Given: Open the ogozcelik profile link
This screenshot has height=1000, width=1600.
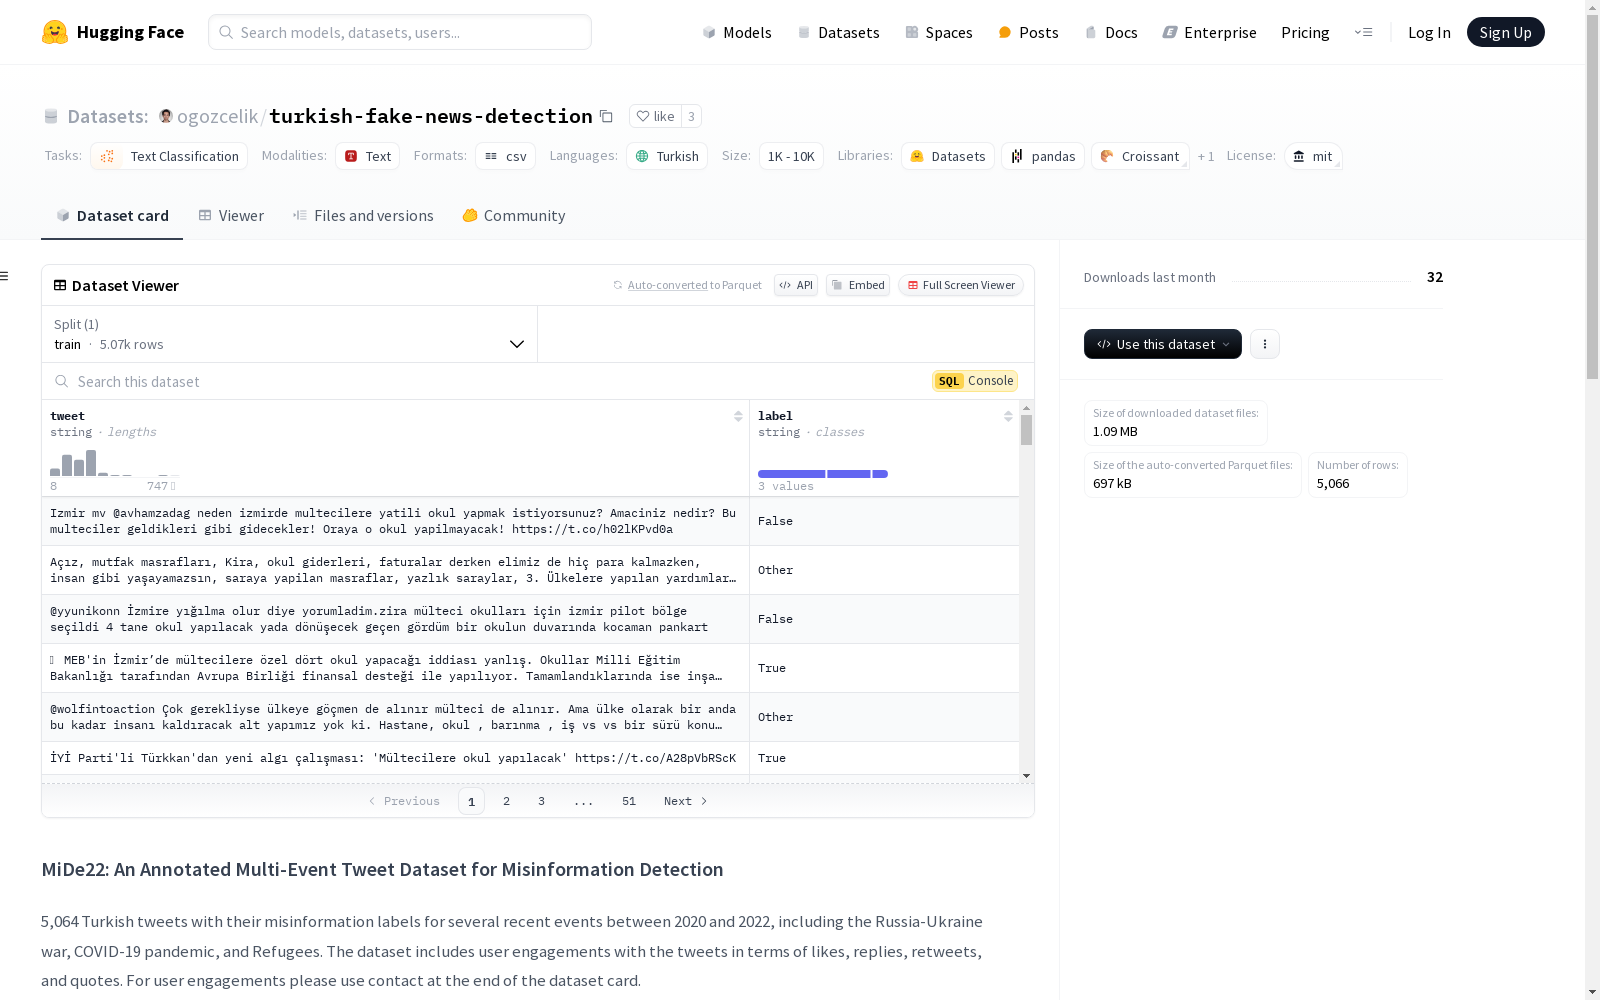Looking at the screenshot, I should [218, 116].
